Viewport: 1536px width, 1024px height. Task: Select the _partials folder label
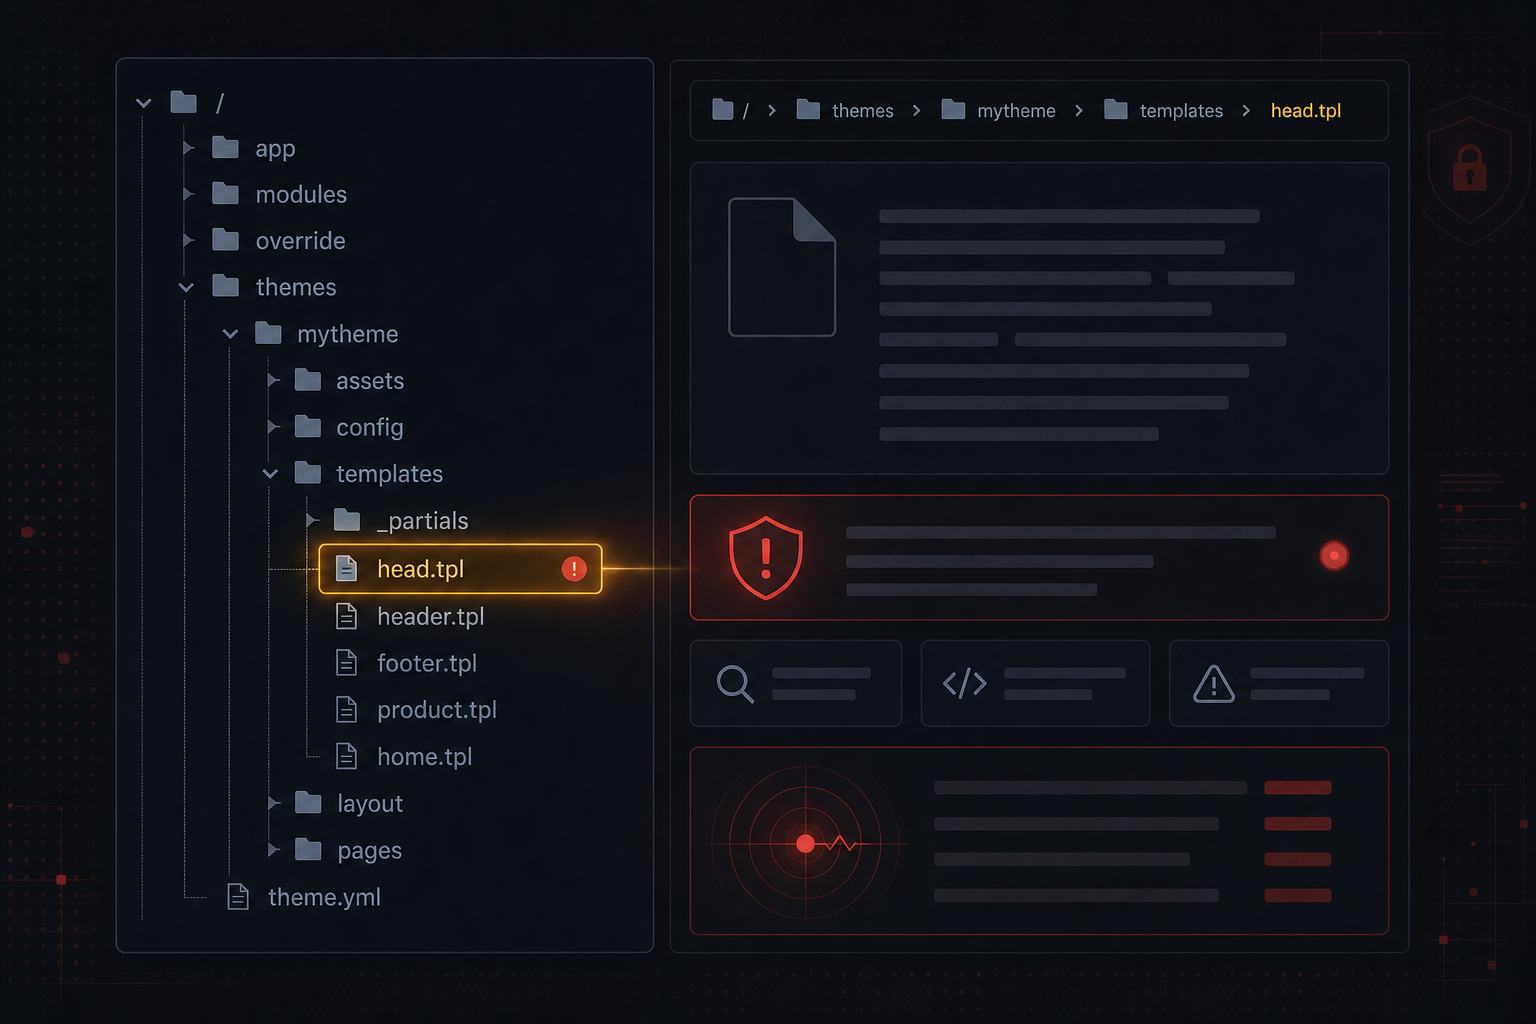click(x=422, y=521)
